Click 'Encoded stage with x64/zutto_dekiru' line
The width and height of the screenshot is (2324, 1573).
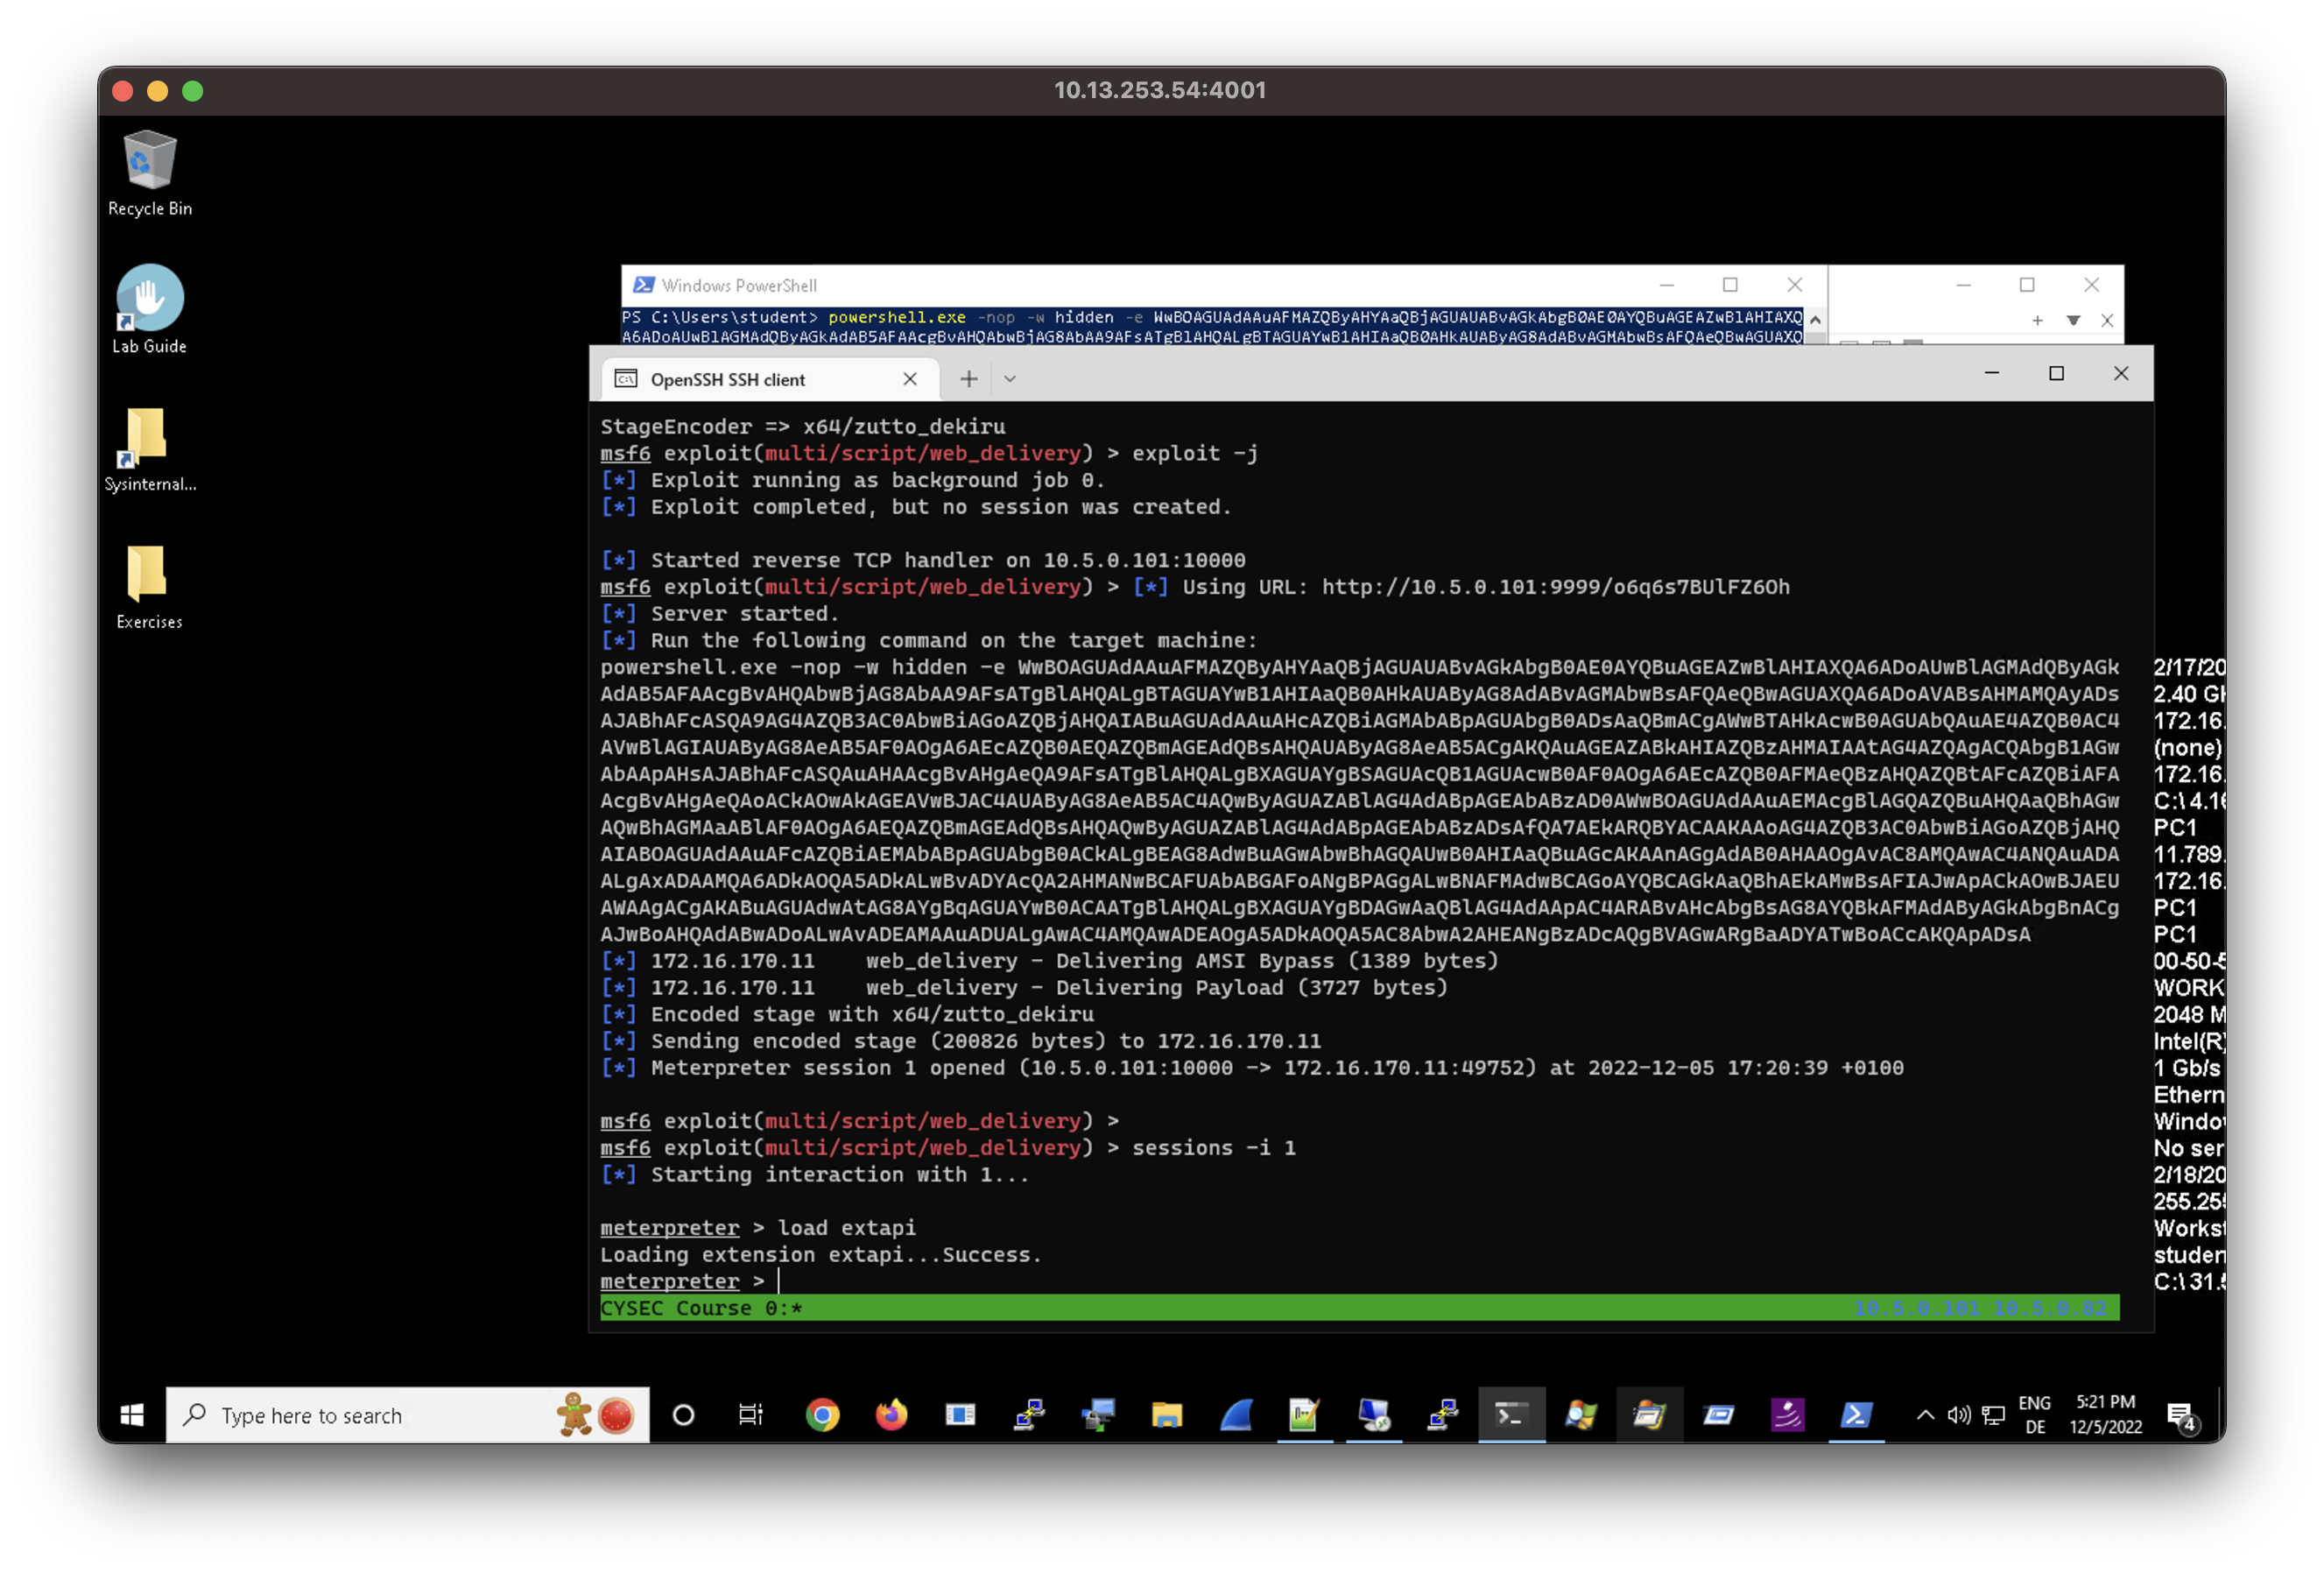point(847,1015)
